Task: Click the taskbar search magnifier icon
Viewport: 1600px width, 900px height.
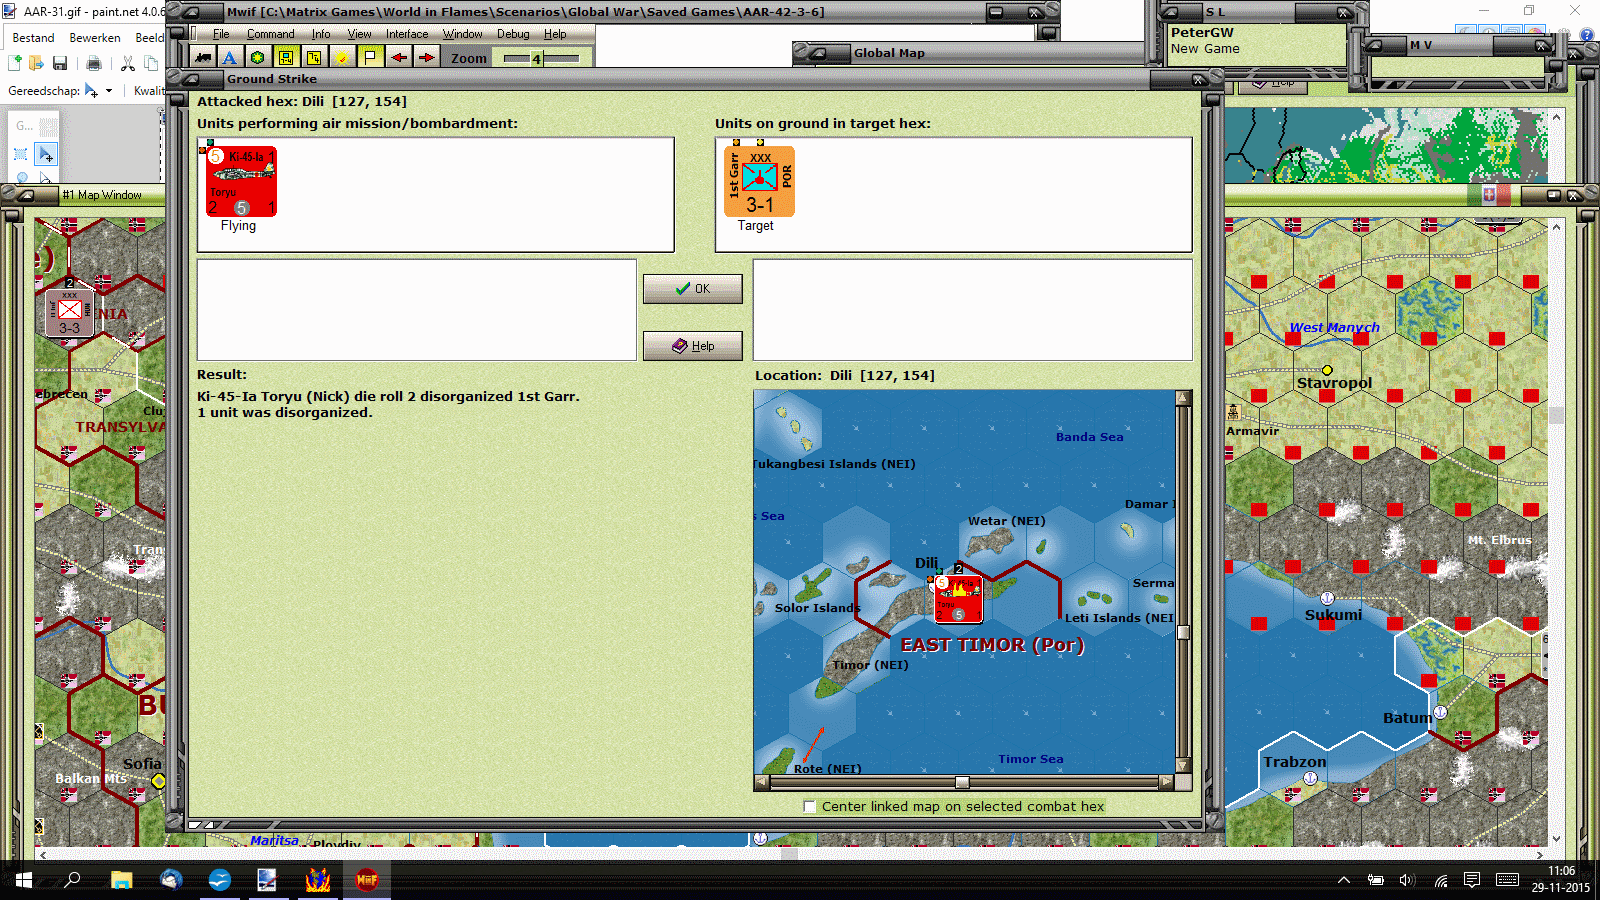Action: (x=72, y=880)
